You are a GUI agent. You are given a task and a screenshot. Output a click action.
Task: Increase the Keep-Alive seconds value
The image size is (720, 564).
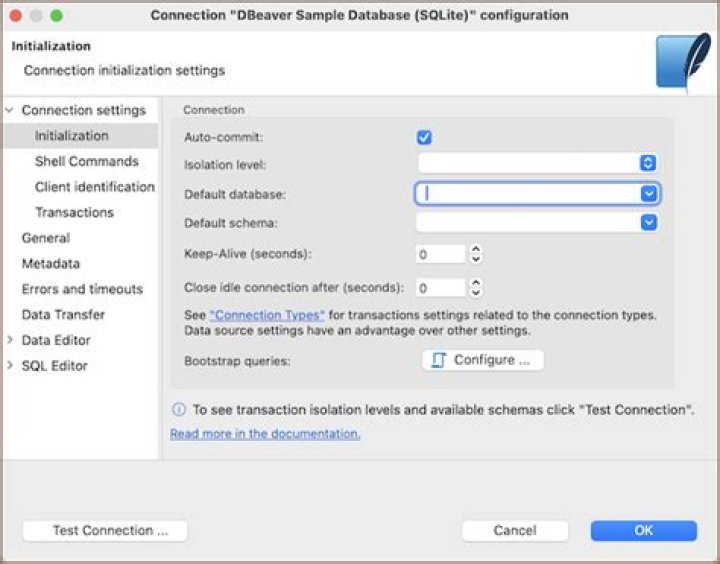(x=476, y=249)
